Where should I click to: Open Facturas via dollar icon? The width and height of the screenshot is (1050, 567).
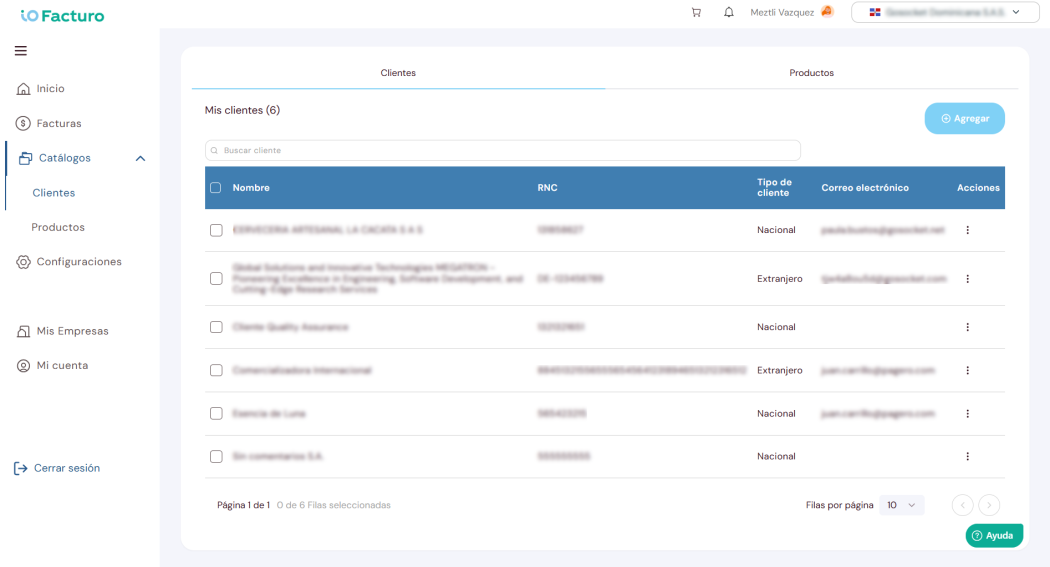pyautogui.click(x=23, y=123)
